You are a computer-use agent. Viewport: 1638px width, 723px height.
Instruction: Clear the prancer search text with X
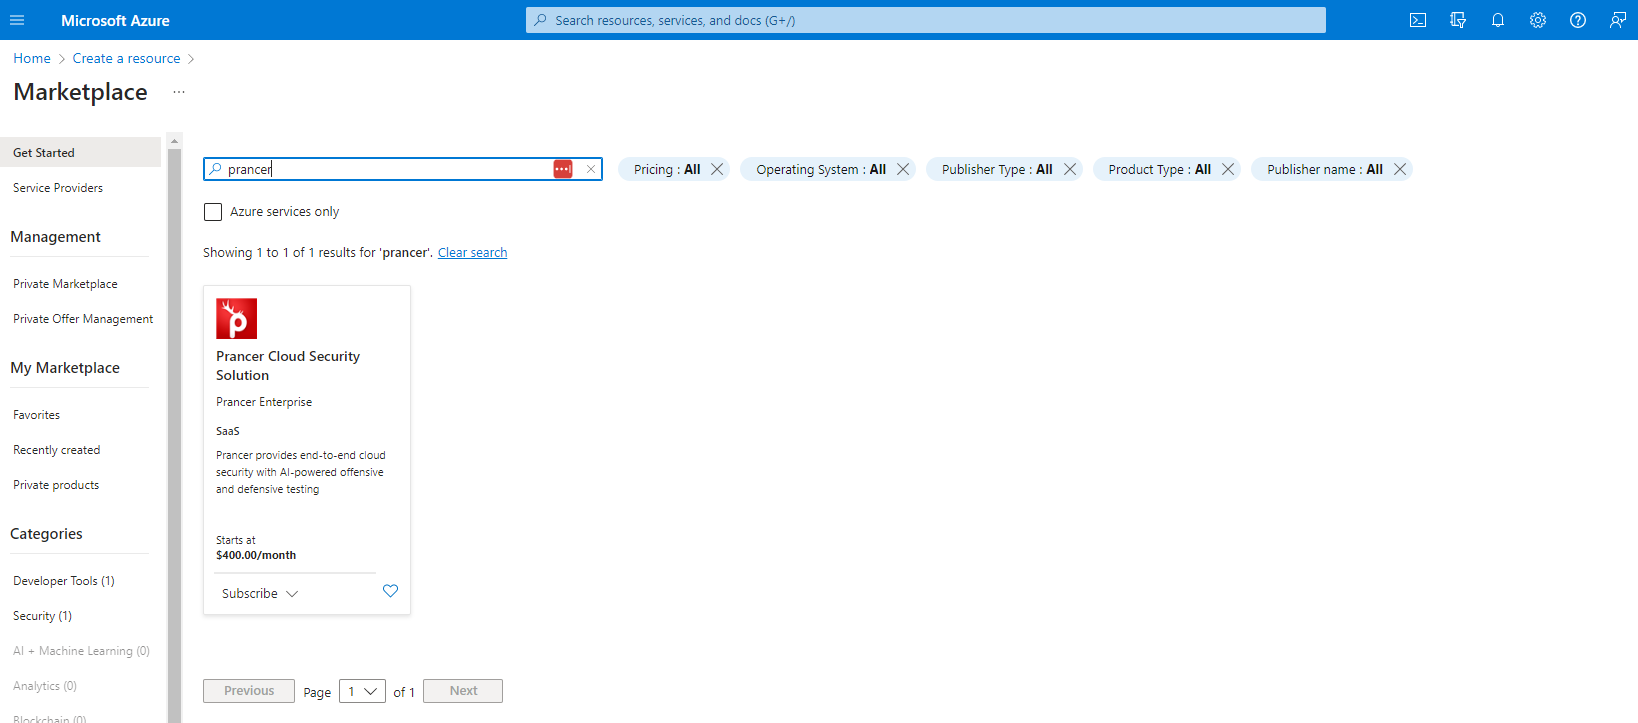(x=591, y=169)
